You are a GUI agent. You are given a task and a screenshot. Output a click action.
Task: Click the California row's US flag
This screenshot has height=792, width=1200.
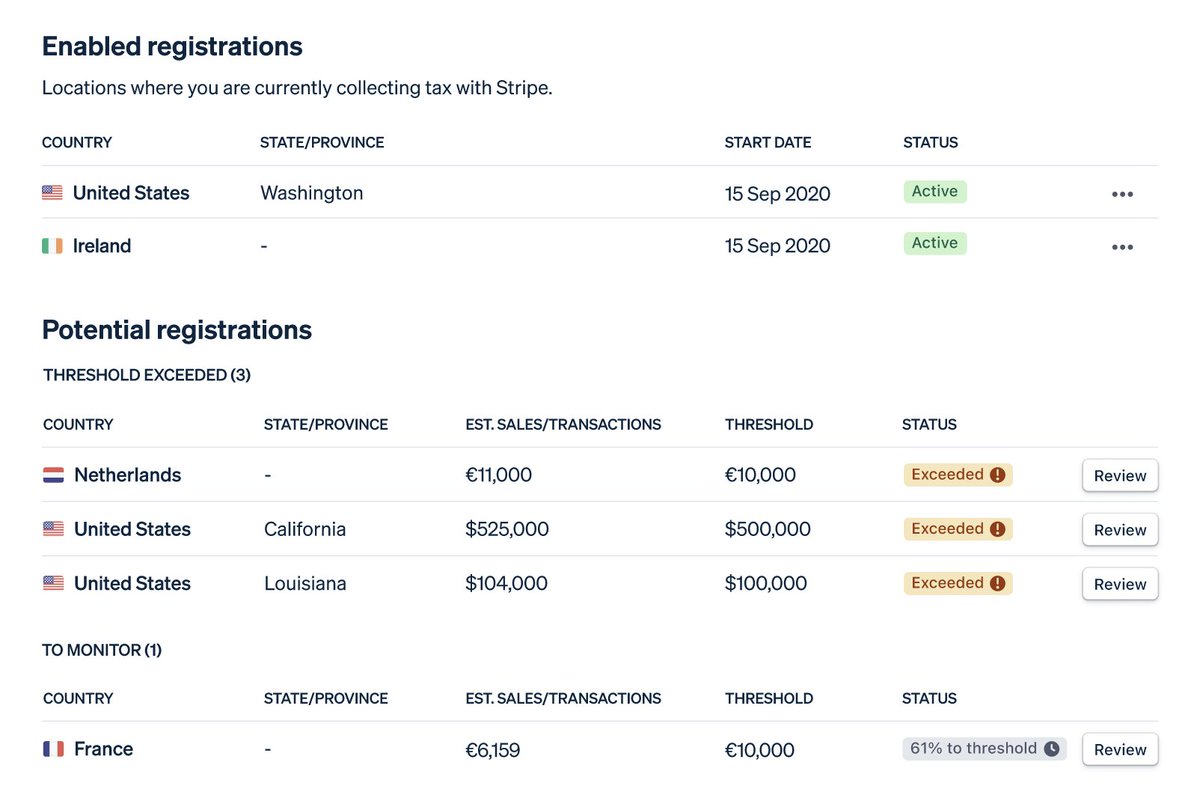pyautogui.click(x=53, y=529)
